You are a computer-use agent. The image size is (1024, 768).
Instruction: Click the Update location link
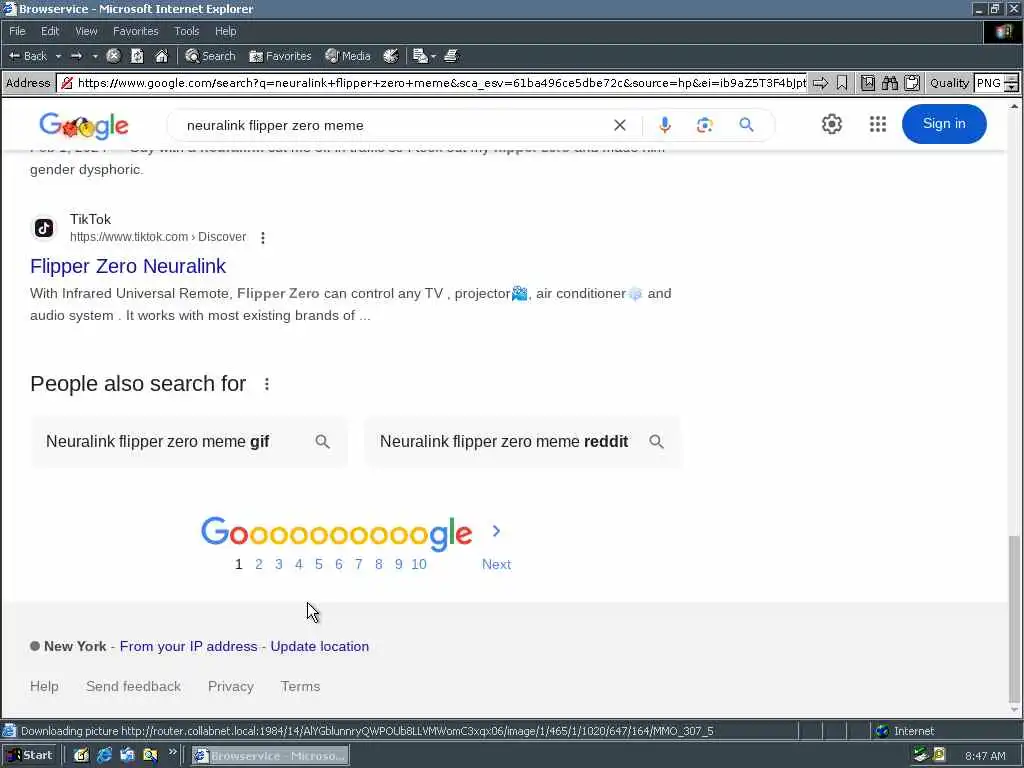tap(319, 647)
